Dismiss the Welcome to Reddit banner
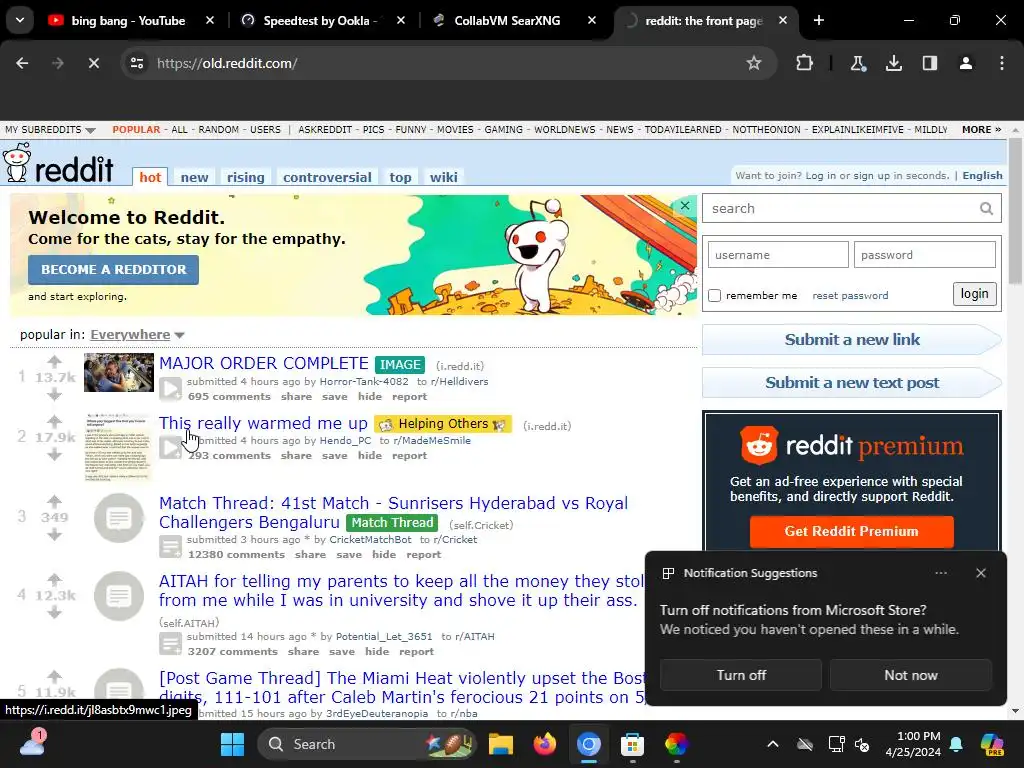 (x=684, y=206)
